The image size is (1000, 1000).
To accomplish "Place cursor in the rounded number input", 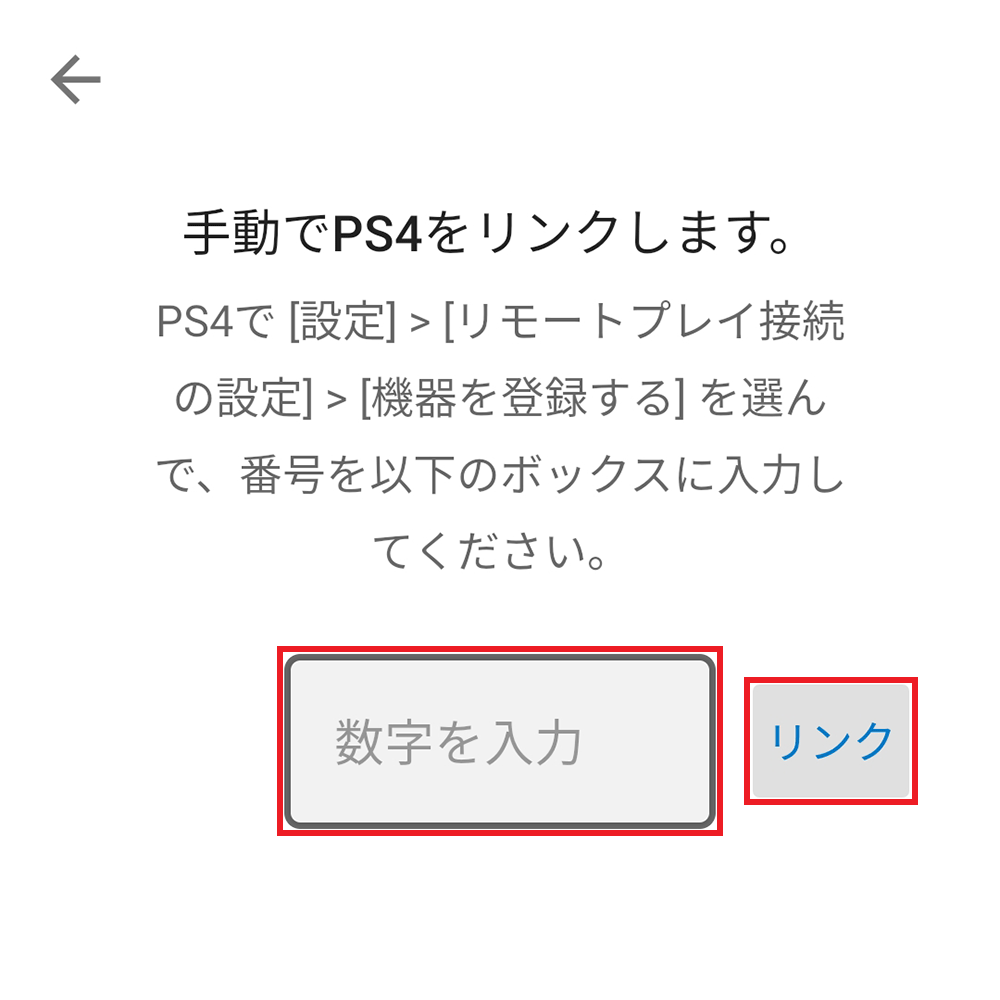I will click(499, 740).
